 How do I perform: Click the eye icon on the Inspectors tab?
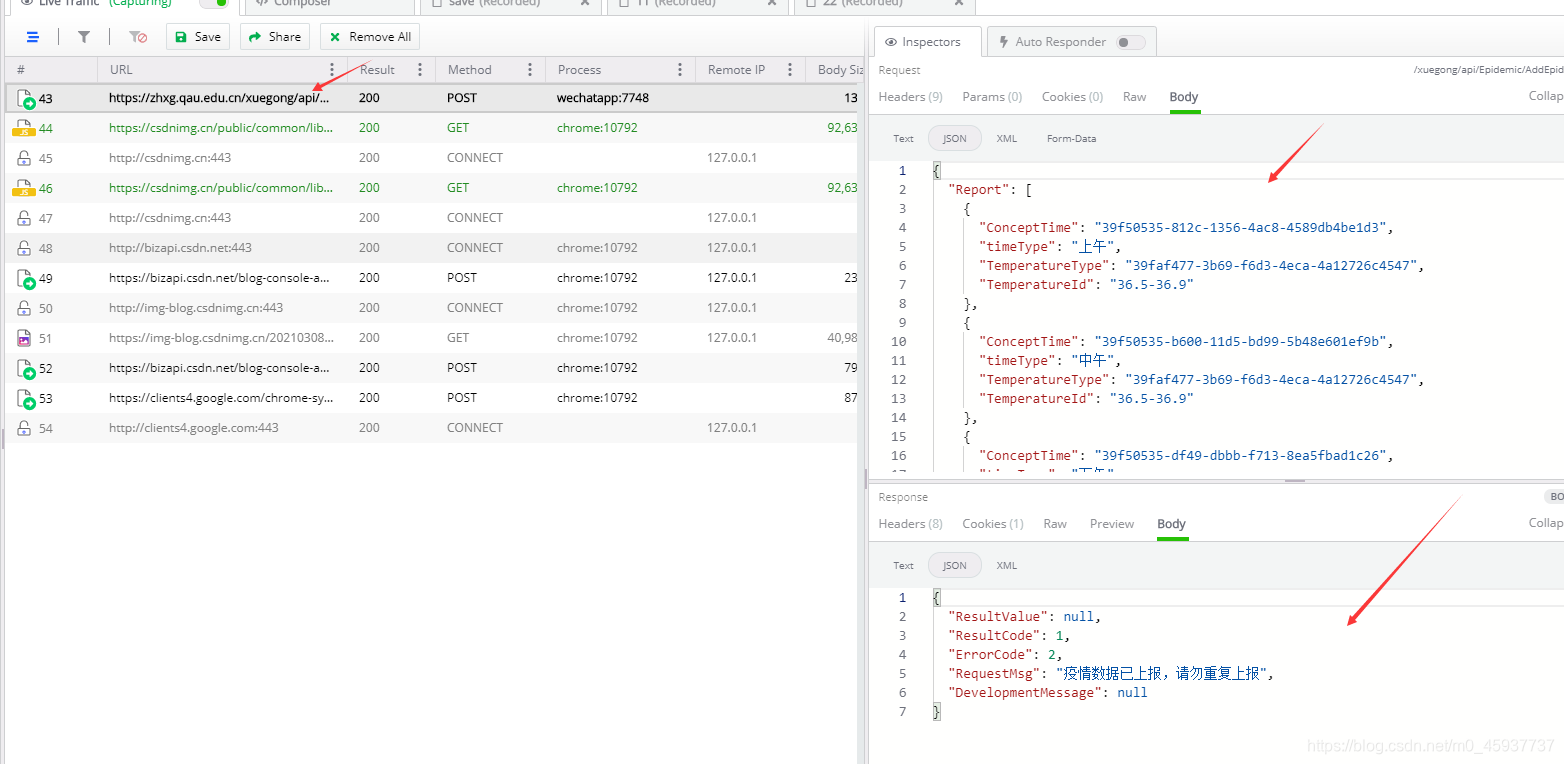tap(890, 42)
